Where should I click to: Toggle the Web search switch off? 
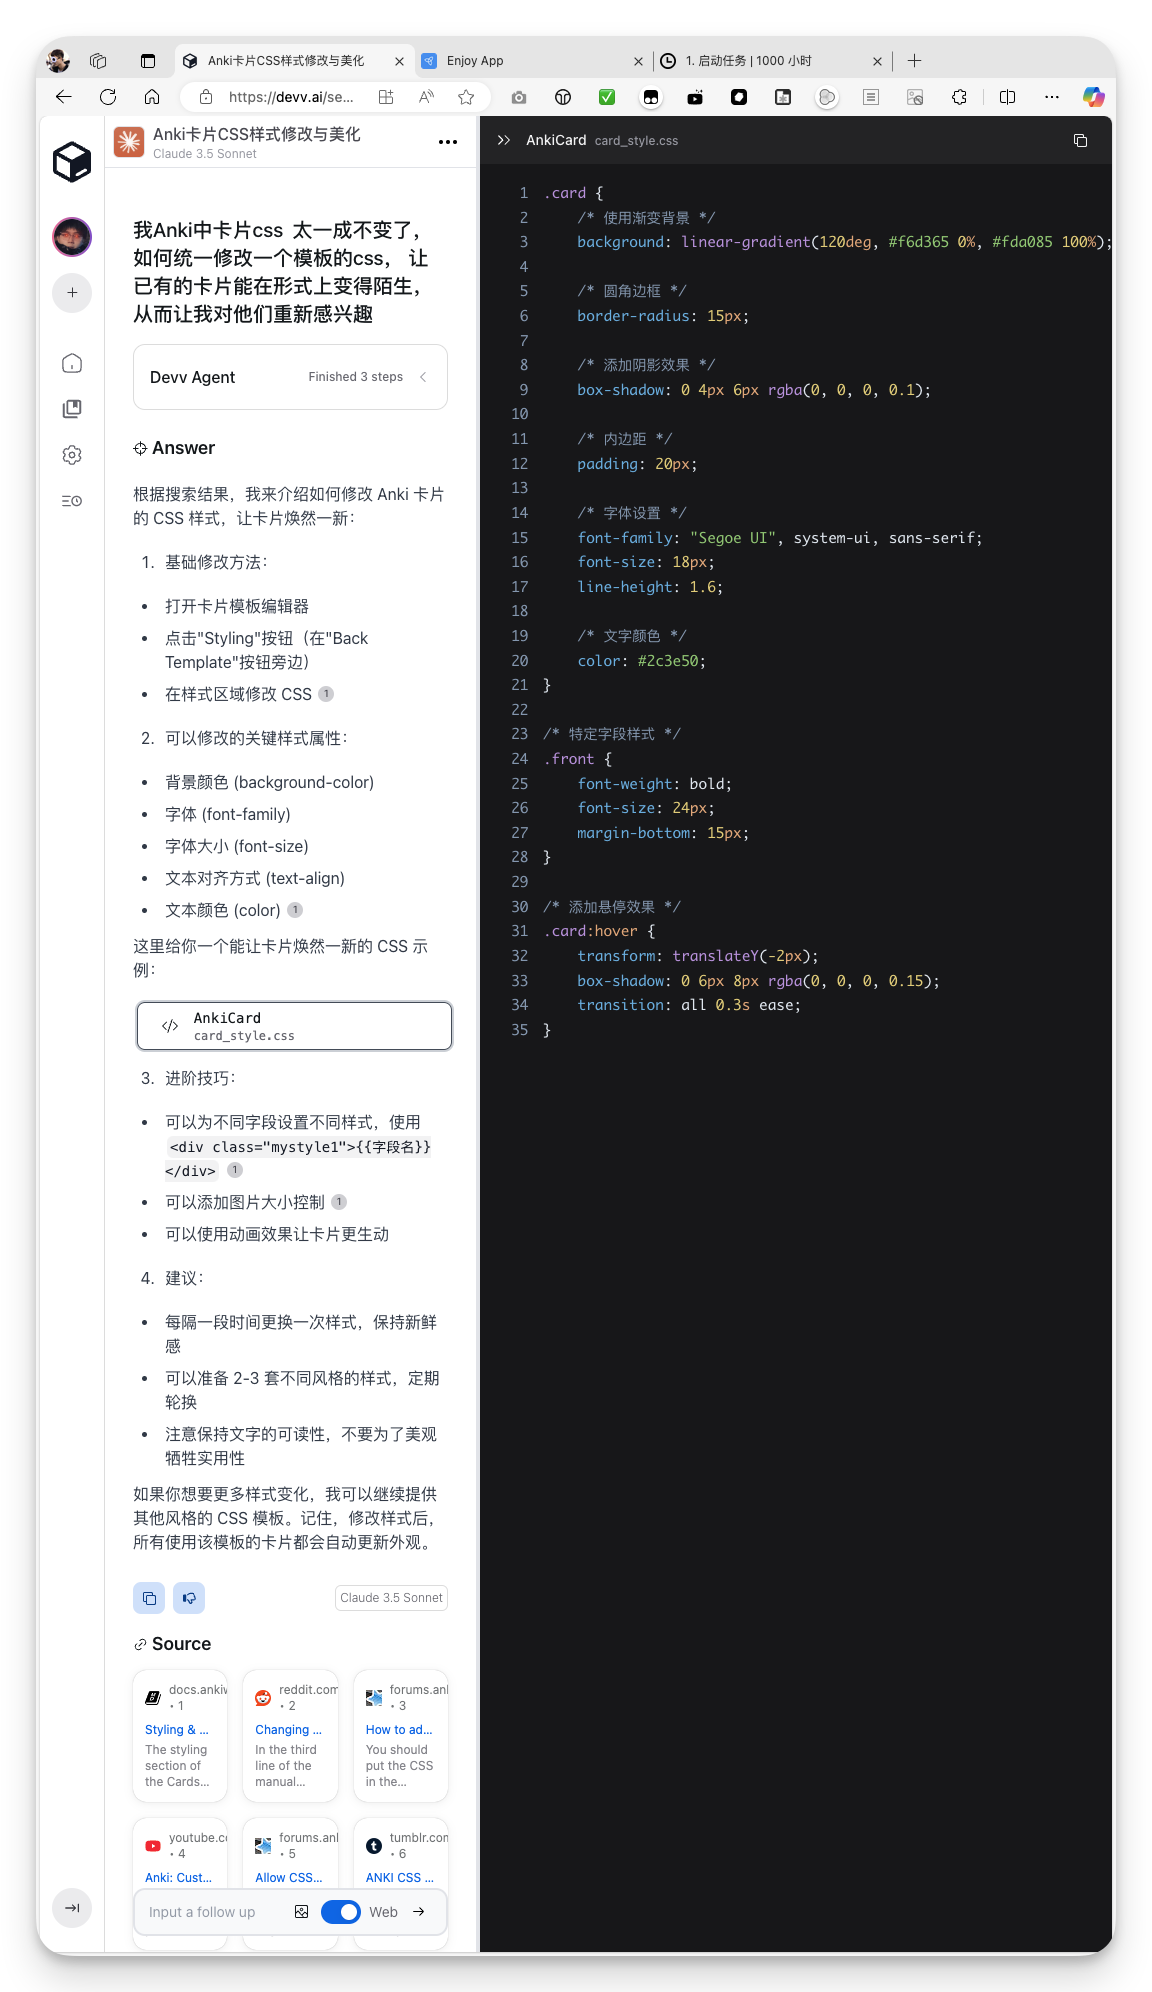341,1912
